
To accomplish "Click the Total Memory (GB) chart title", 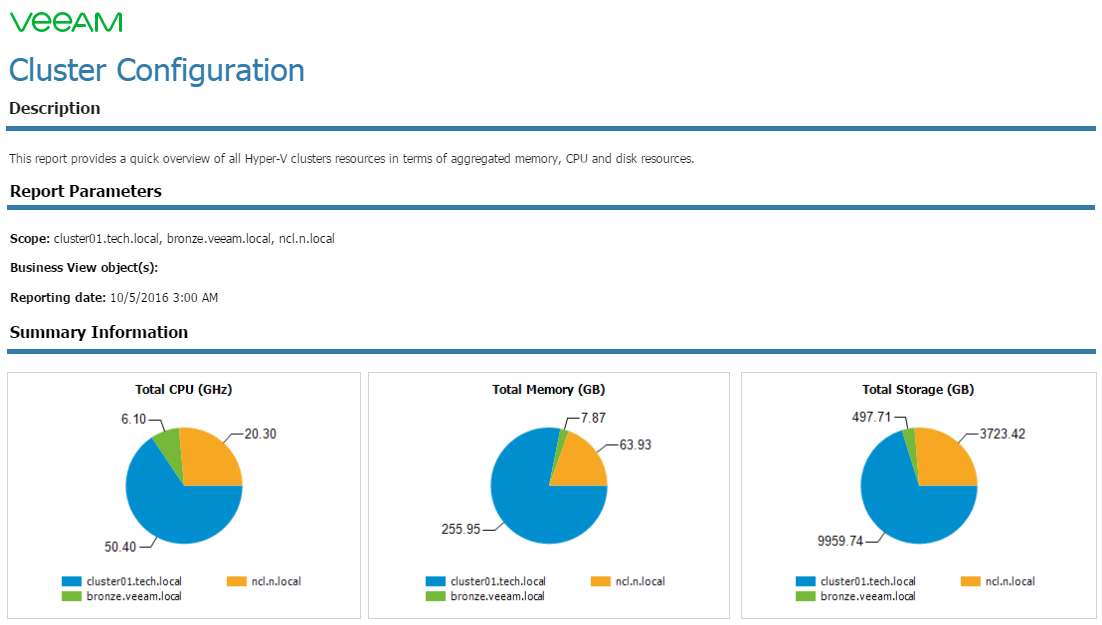I will pos(548,389).
